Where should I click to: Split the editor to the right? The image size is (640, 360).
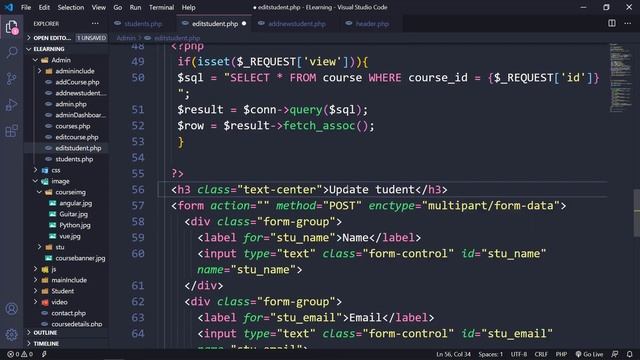coord(611,23)
